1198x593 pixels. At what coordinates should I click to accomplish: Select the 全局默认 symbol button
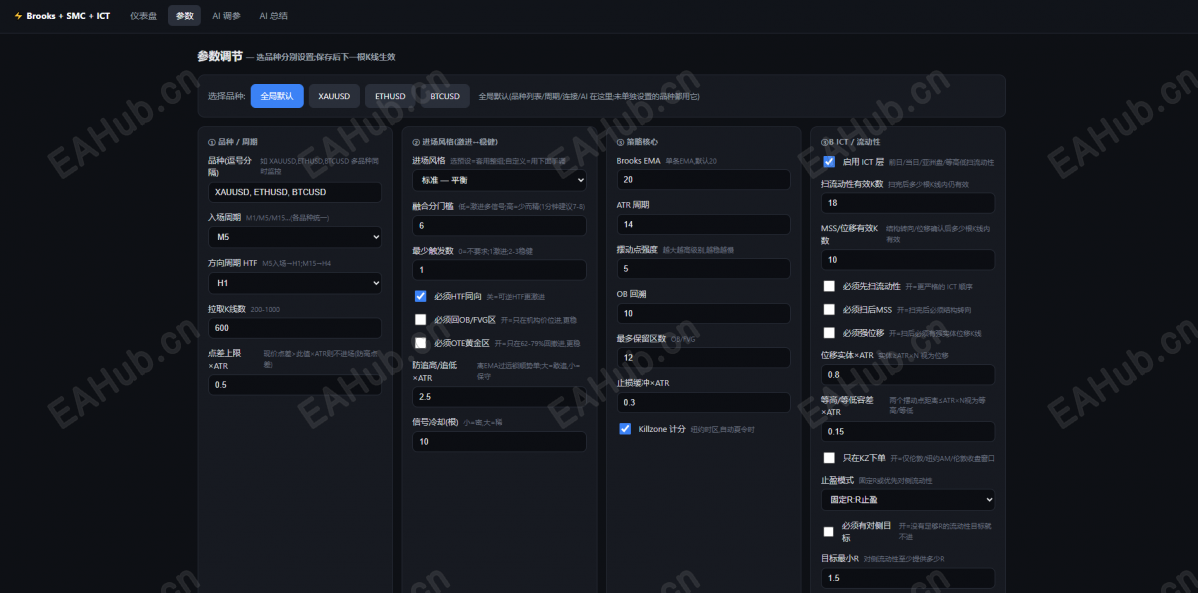[277, 96]
